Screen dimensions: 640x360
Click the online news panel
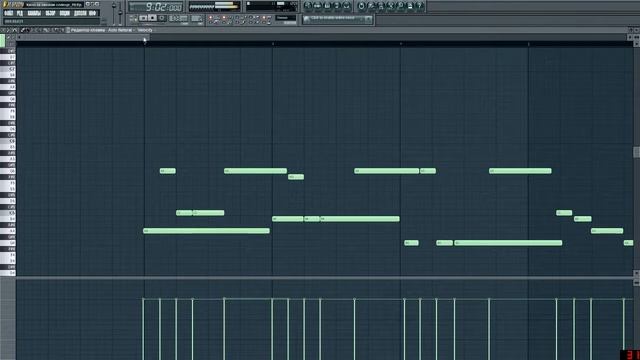tap(338, 19)
